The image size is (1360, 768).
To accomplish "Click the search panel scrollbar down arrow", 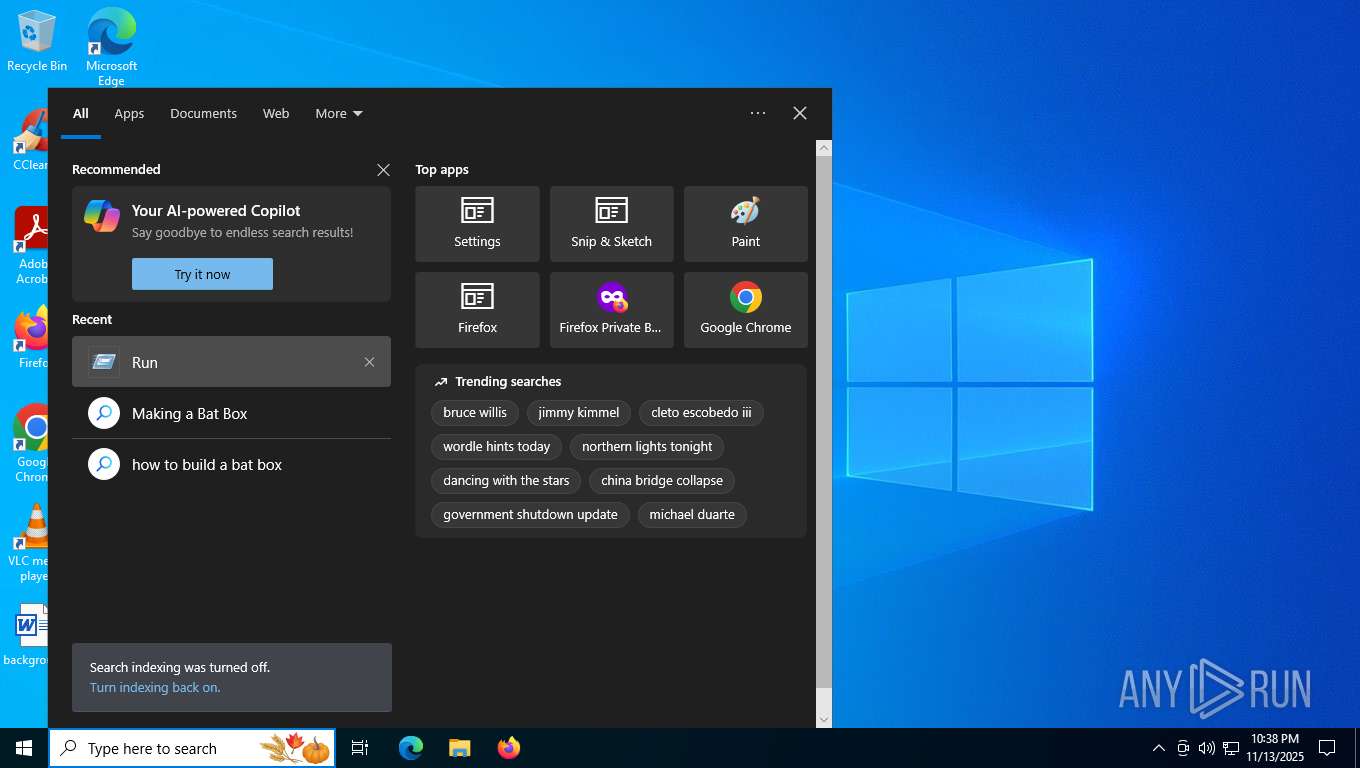I will click(x=824, y=719).
